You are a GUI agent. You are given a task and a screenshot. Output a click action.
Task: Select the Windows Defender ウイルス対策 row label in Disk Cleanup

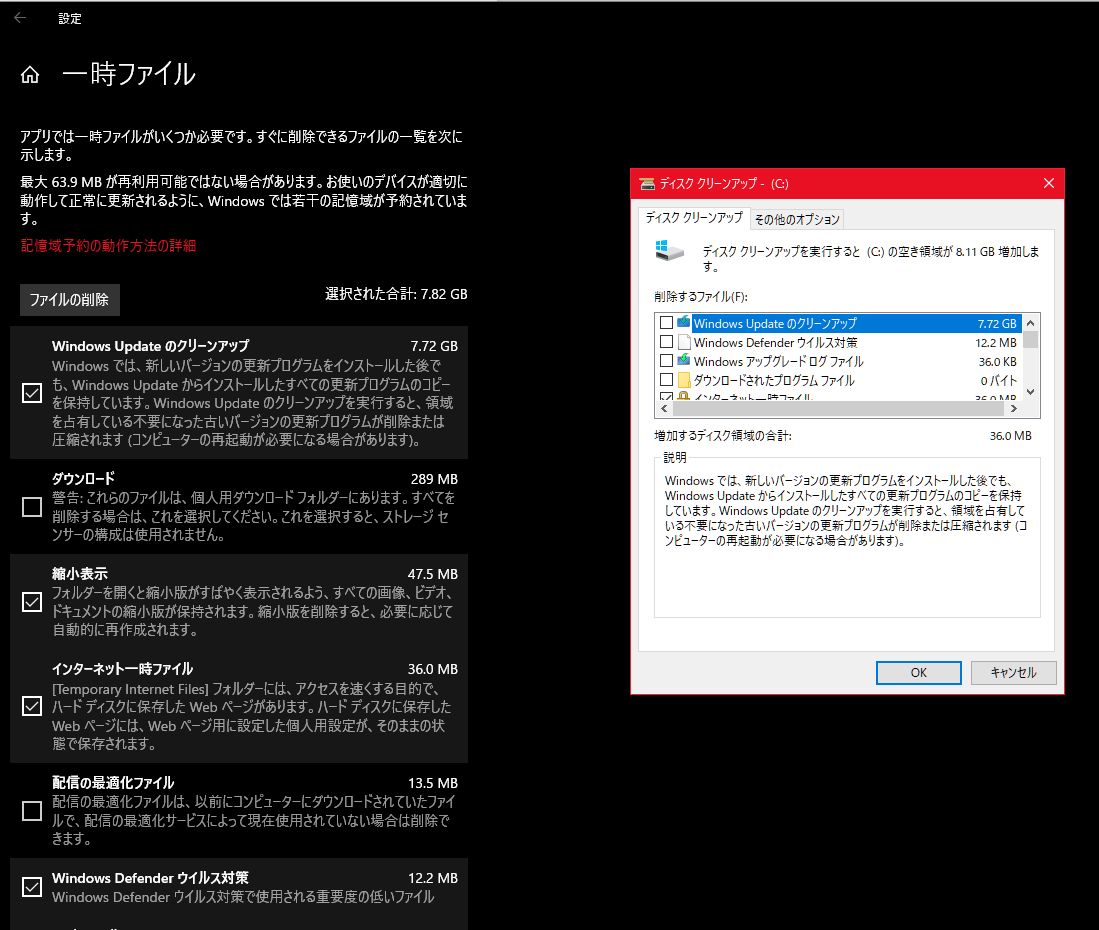775,342
